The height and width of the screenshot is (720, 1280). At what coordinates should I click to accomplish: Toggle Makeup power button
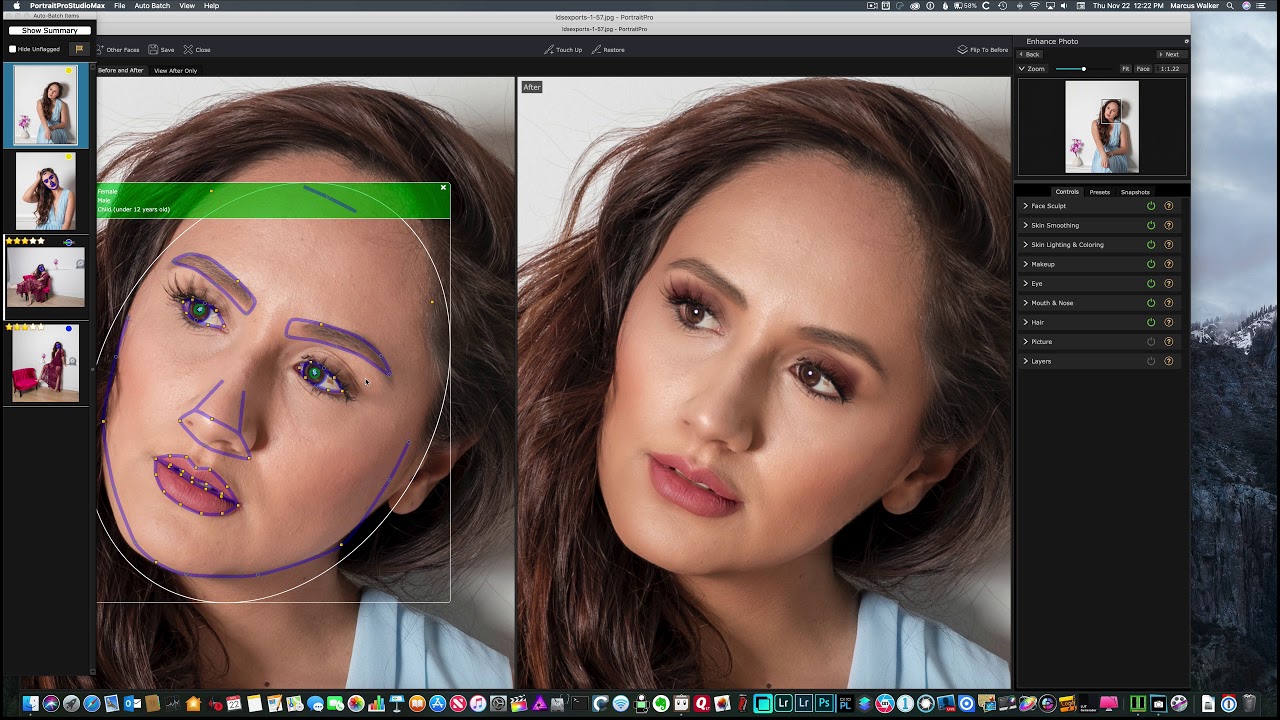click(1151, 264)
